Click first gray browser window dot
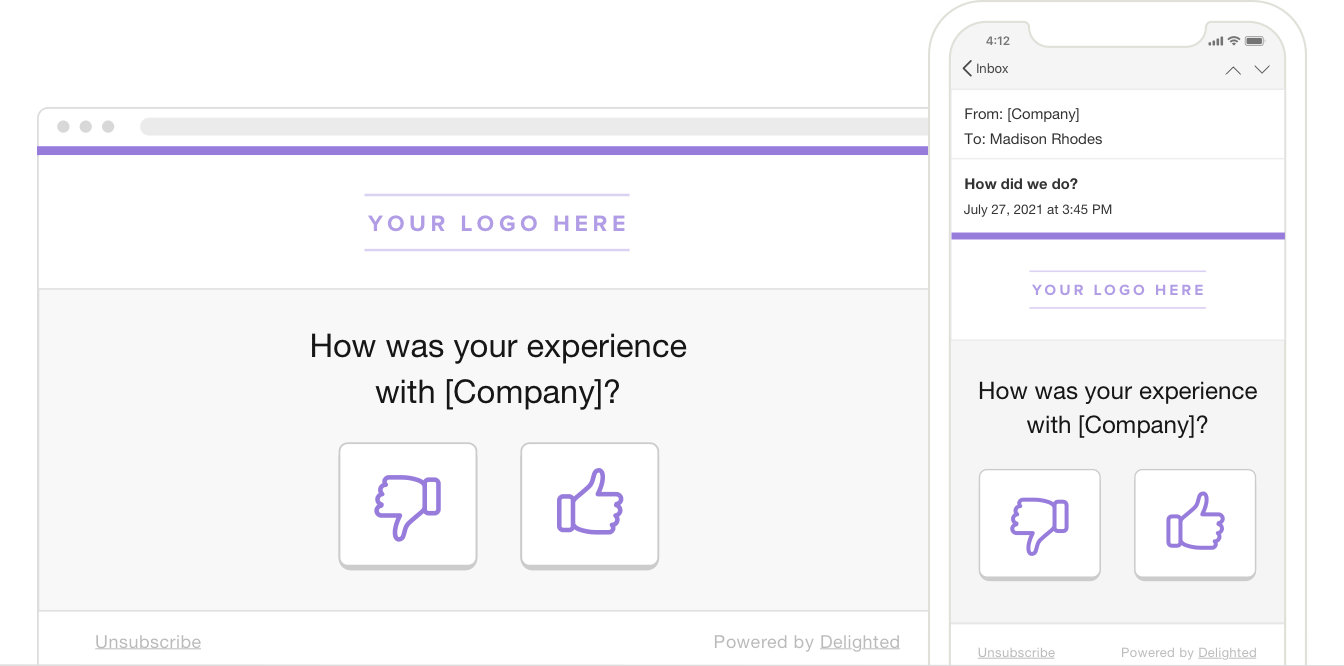Screen dimensions: 1344x666 (x=63, y=127)
